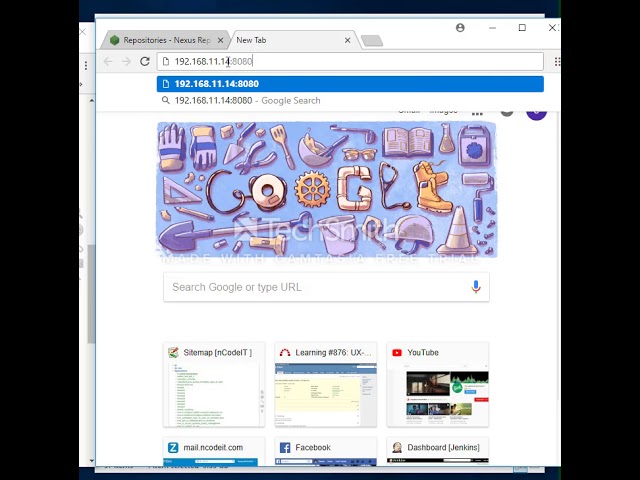640x480 pixels.
Task: Reload the current page
Action: pyautogui.click(x=145, y=61)
